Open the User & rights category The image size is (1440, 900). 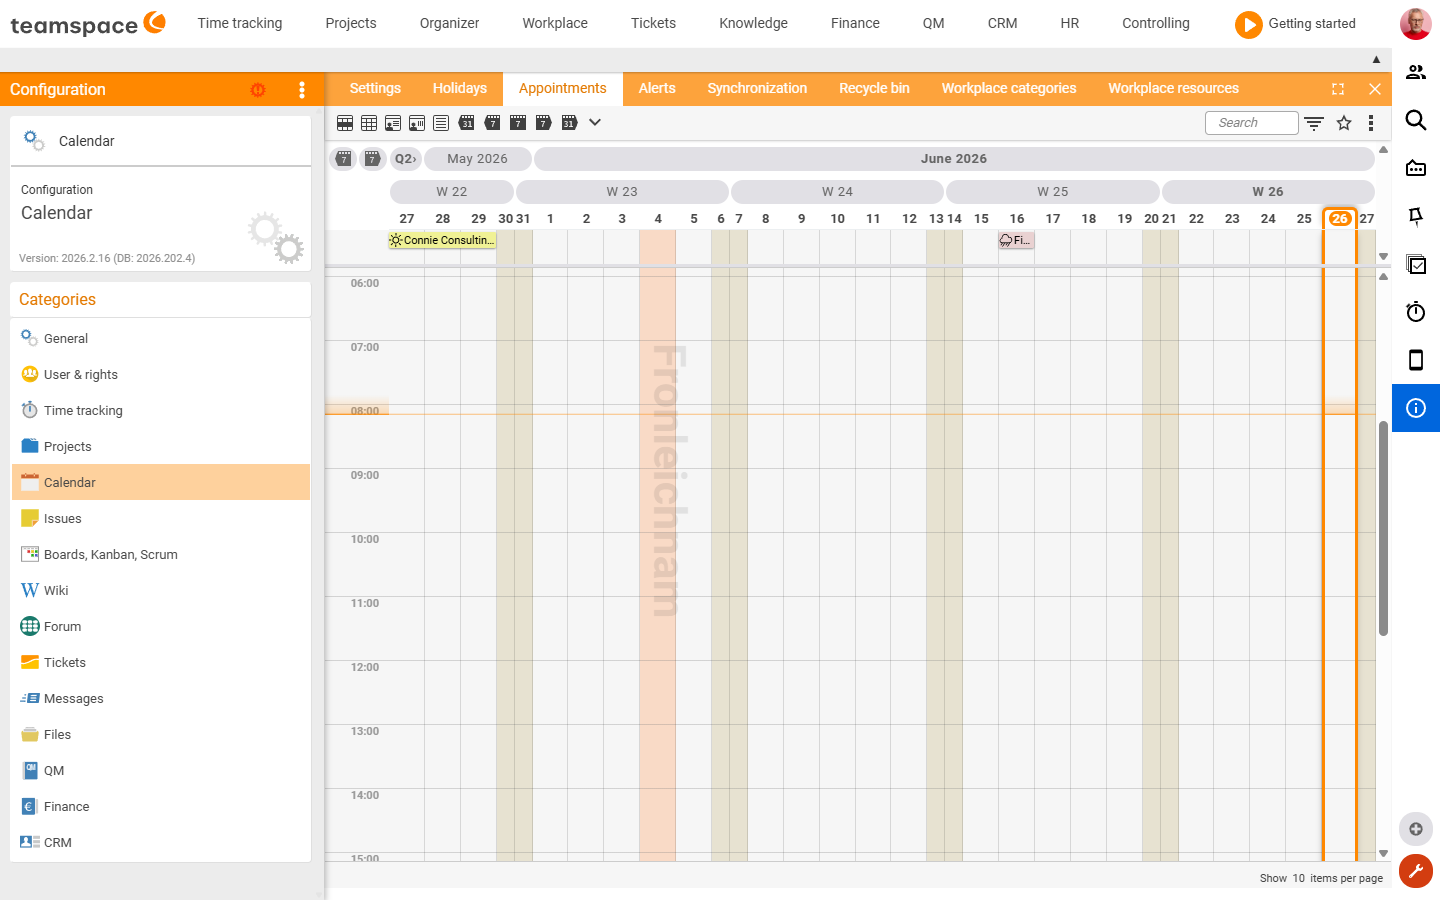[161, 374]
